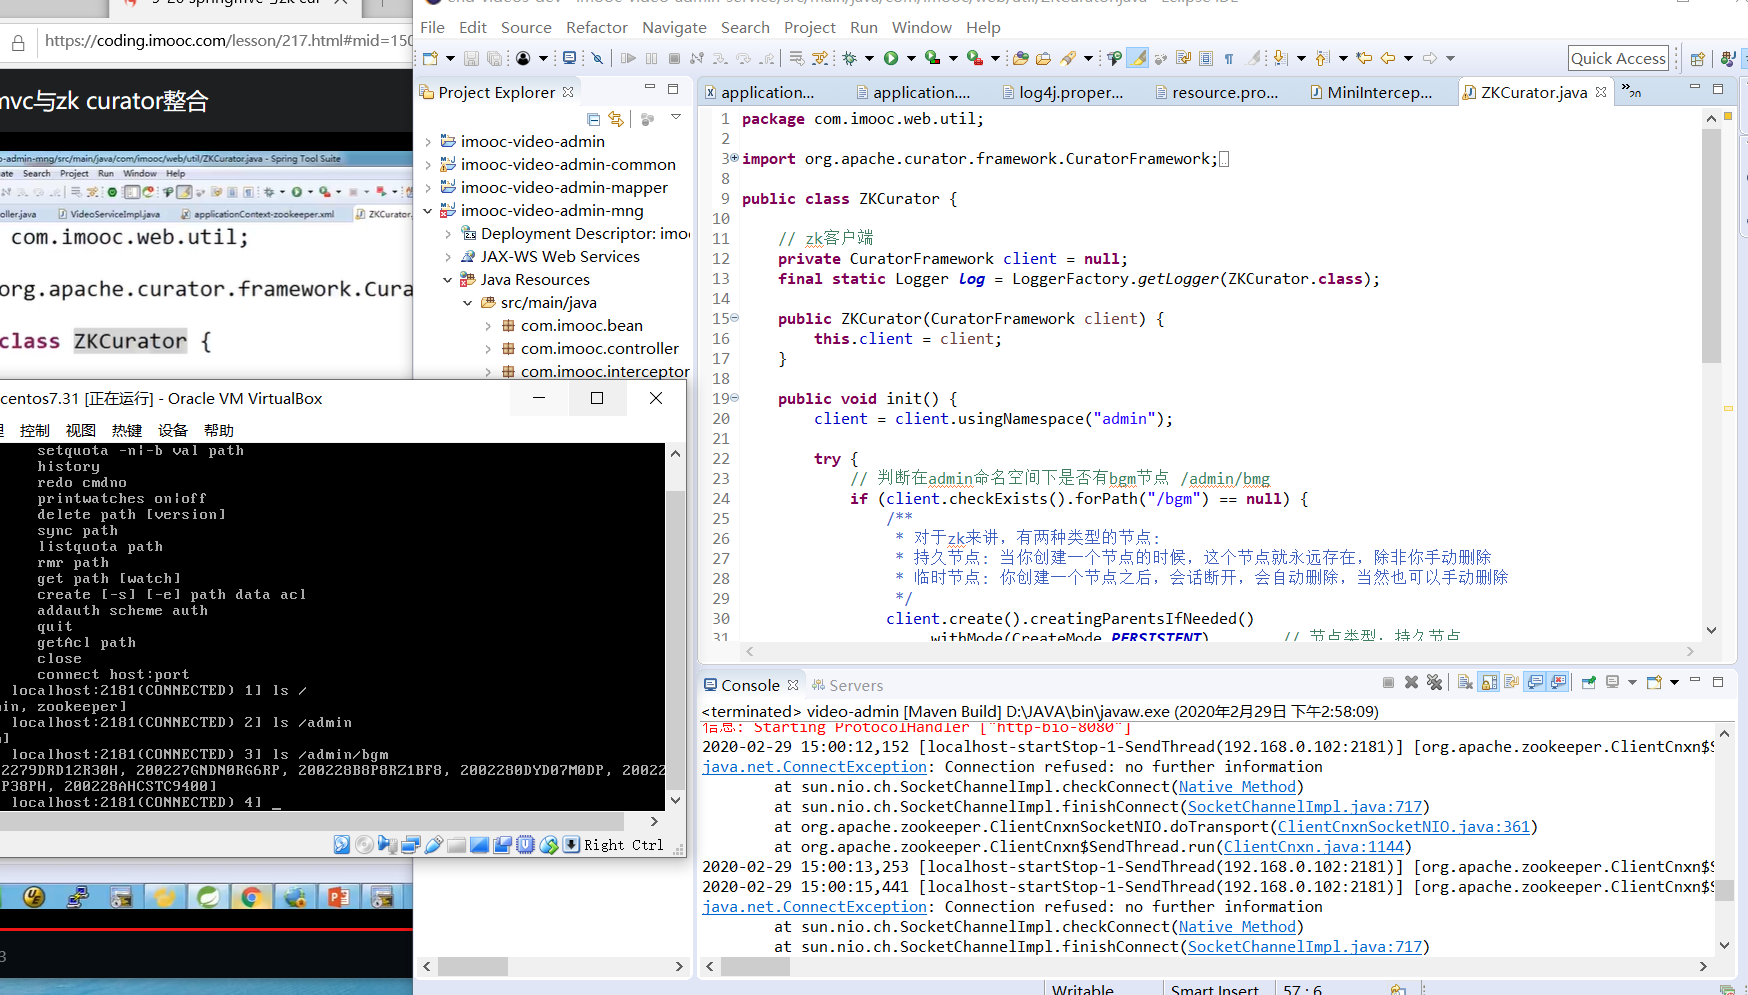The image size is (1748, 995).
Task: Select com.imooc.controller package in tree
Action: tap(599, 349)
